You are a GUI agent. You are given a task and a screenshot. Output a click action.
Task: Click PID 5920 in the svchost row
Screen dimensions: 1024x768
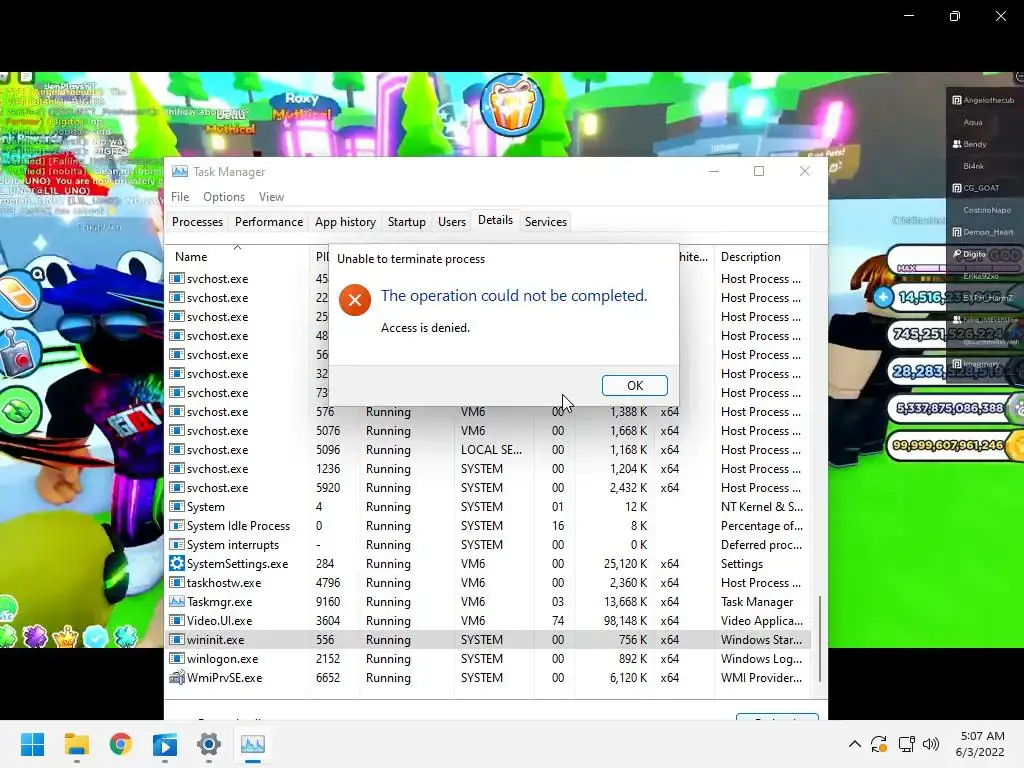pos(328,488)
